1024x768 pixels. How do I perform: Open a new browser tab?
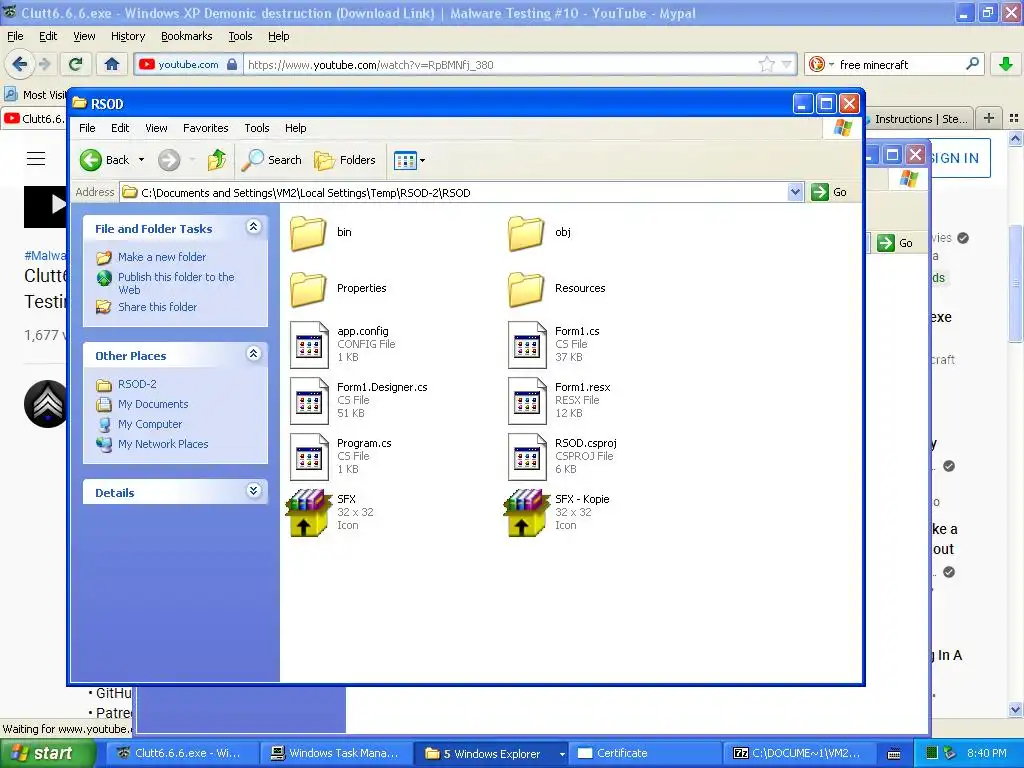click(989, 118)
